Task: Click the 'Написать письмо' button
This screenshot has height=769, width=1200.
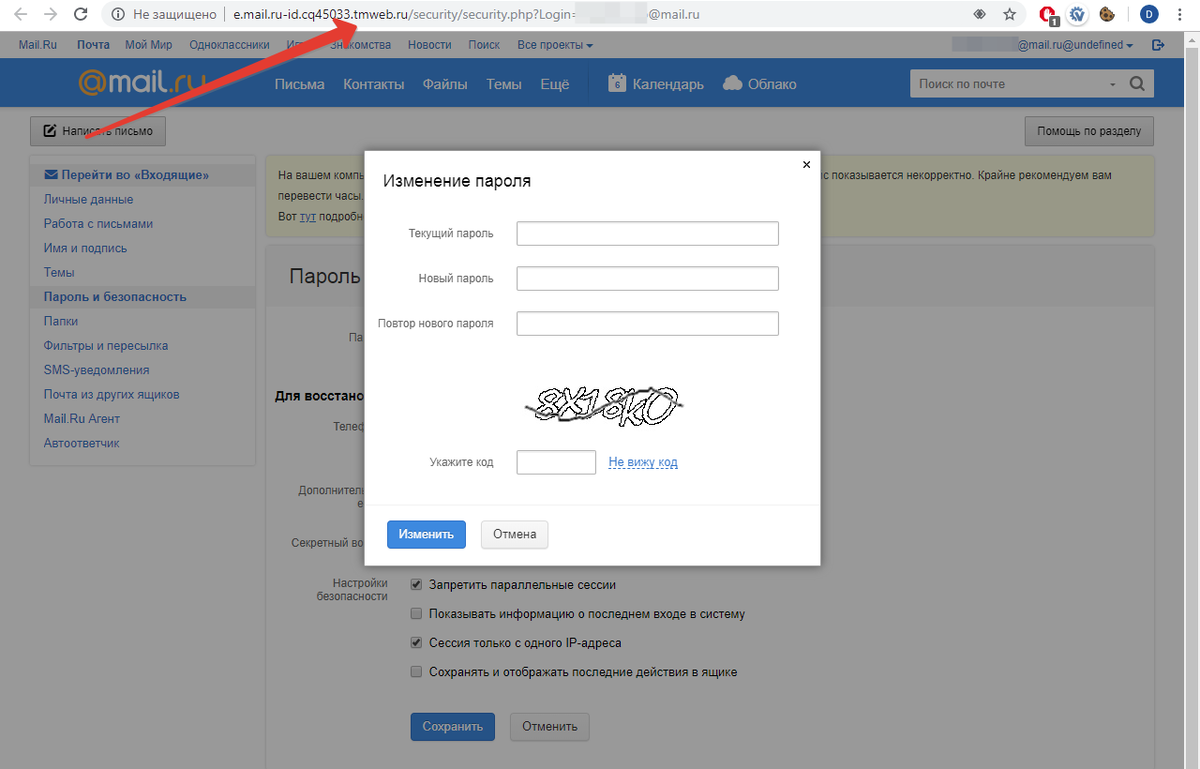Action: tap(98, 131)
